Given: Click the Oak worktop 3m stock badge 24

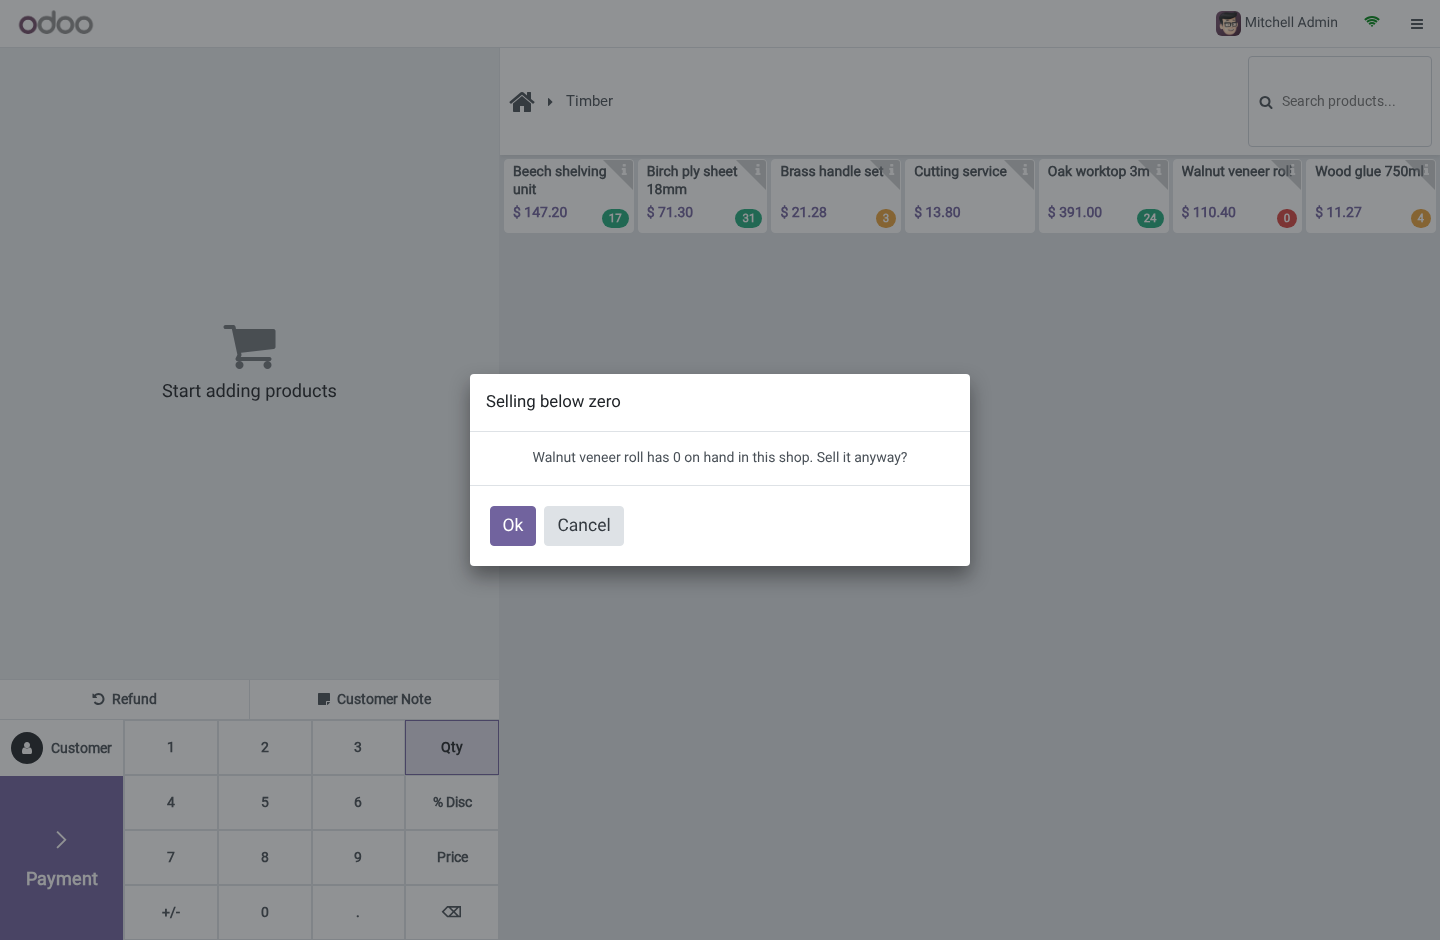Looking at the screenshot, I should click(x=1150, y=218).
